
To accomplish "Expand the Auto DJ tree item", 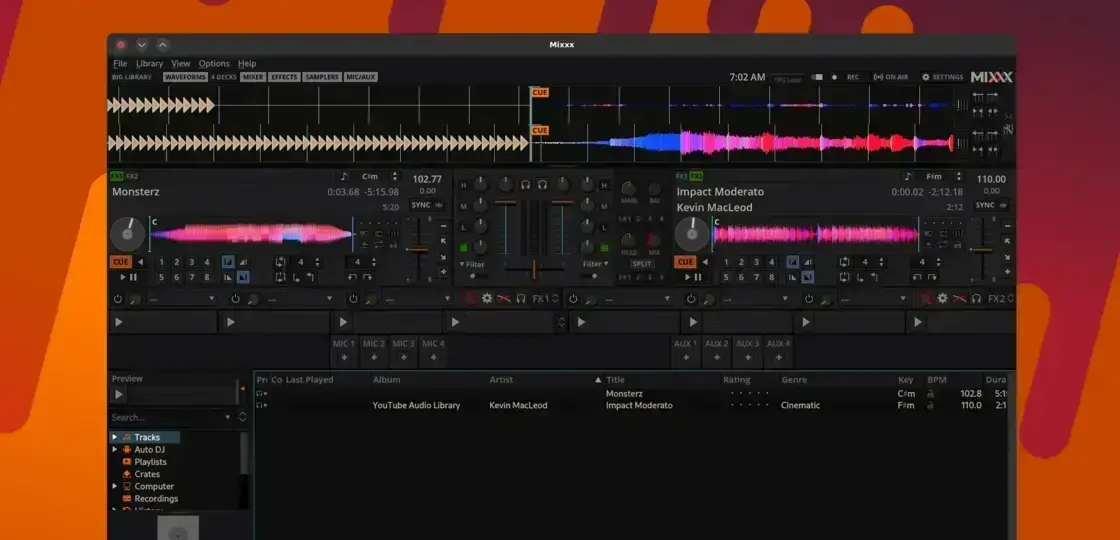I will (114, 449).
